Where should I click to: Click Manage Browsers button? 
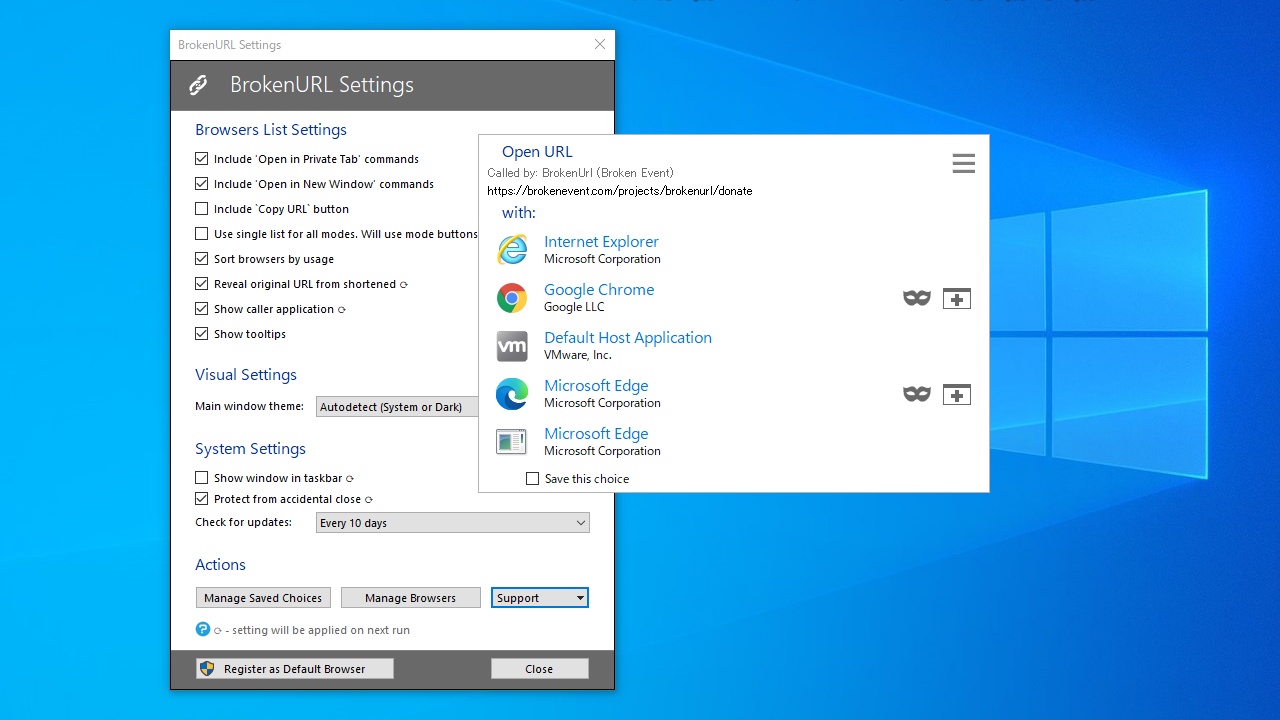coord(410,598)
